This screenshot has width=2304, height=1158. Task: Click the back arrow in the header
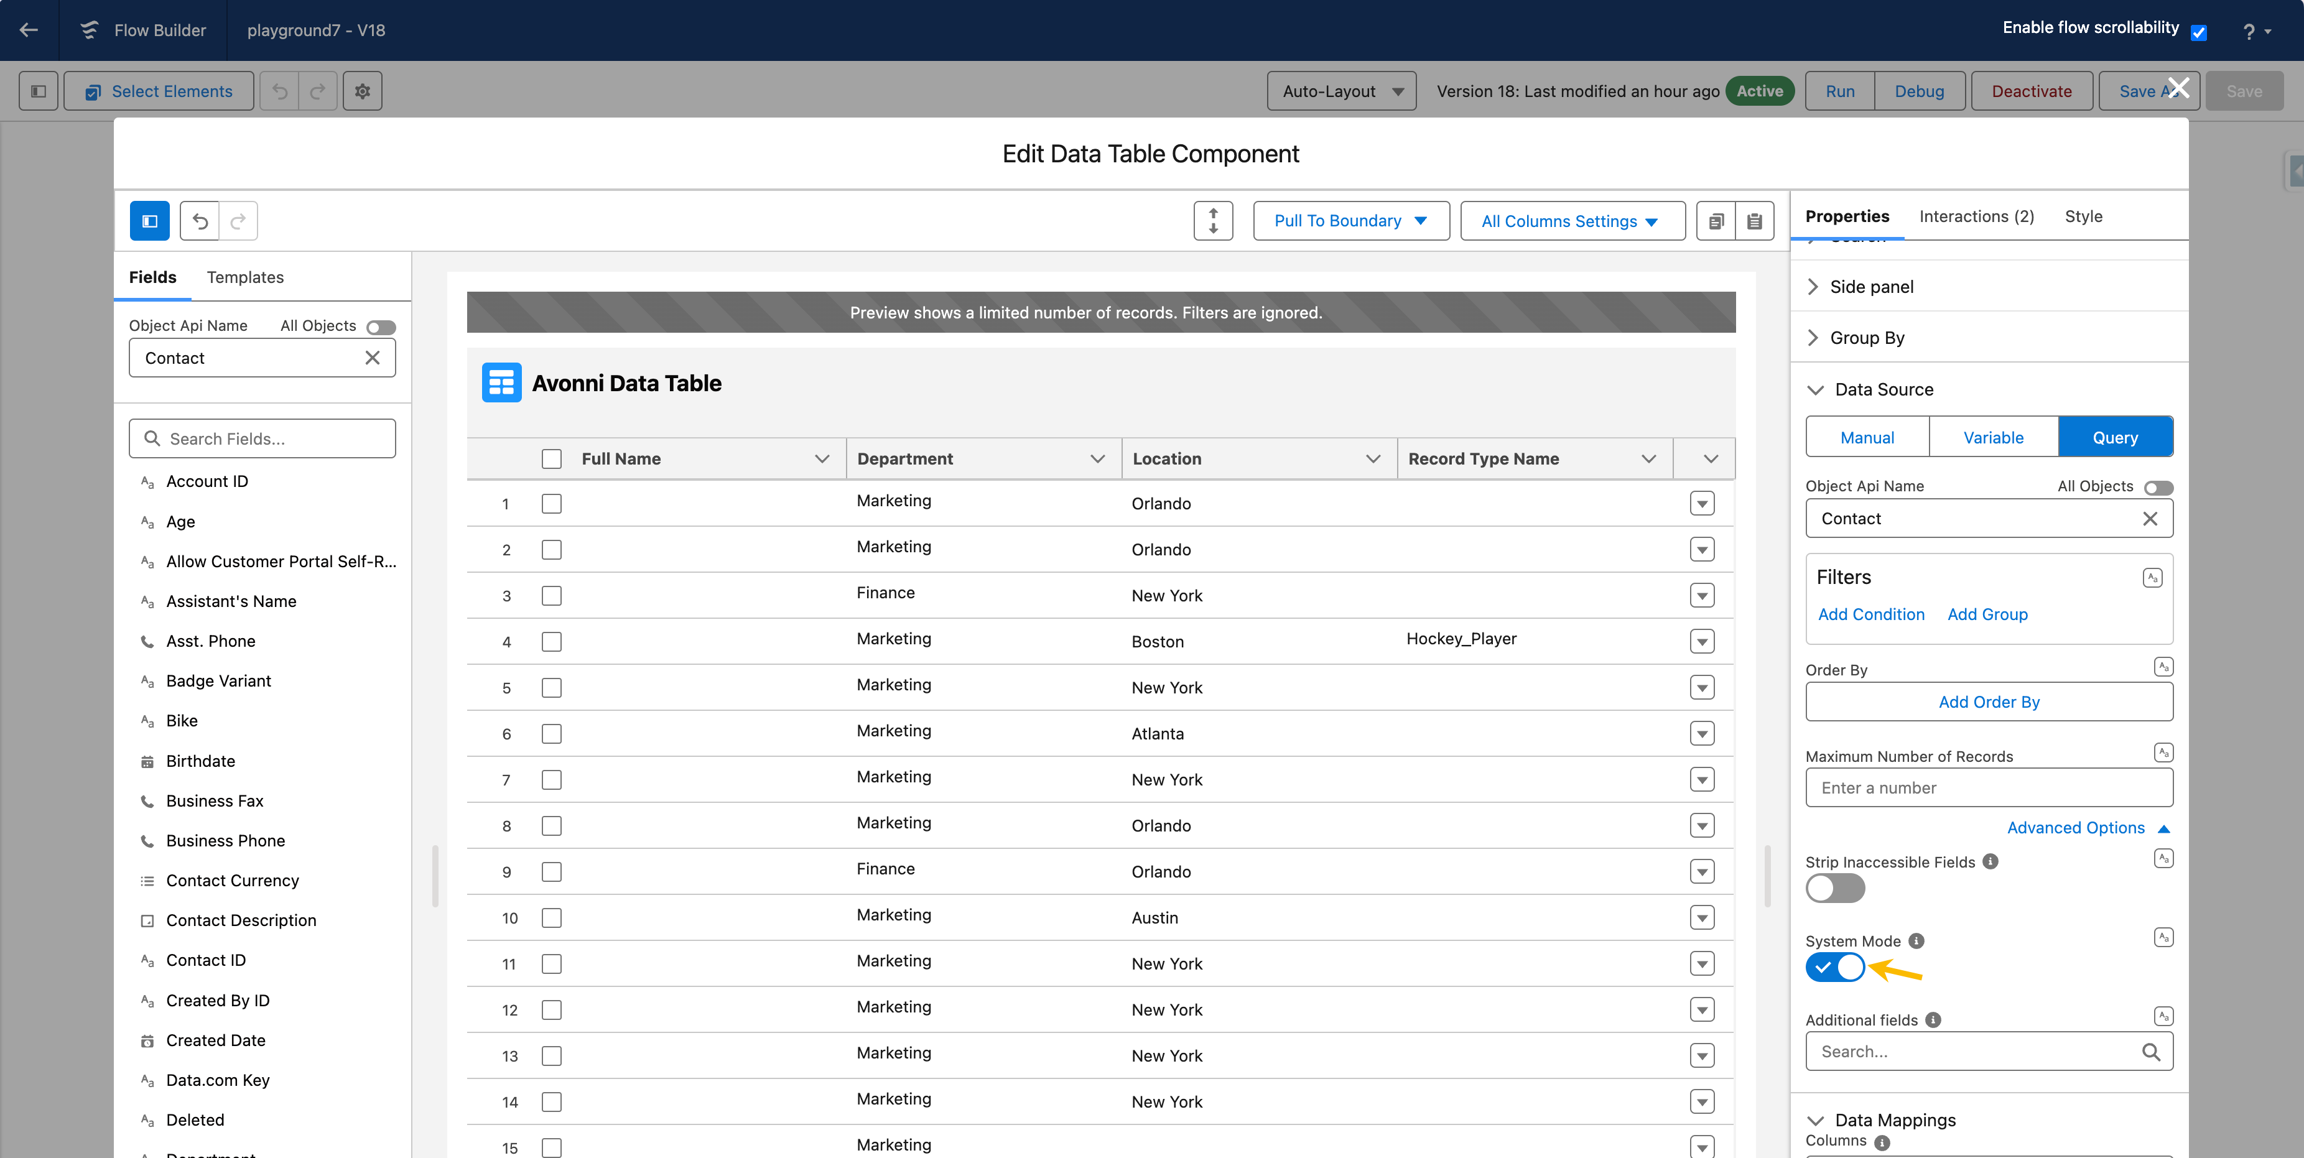[x=29, y=30]
